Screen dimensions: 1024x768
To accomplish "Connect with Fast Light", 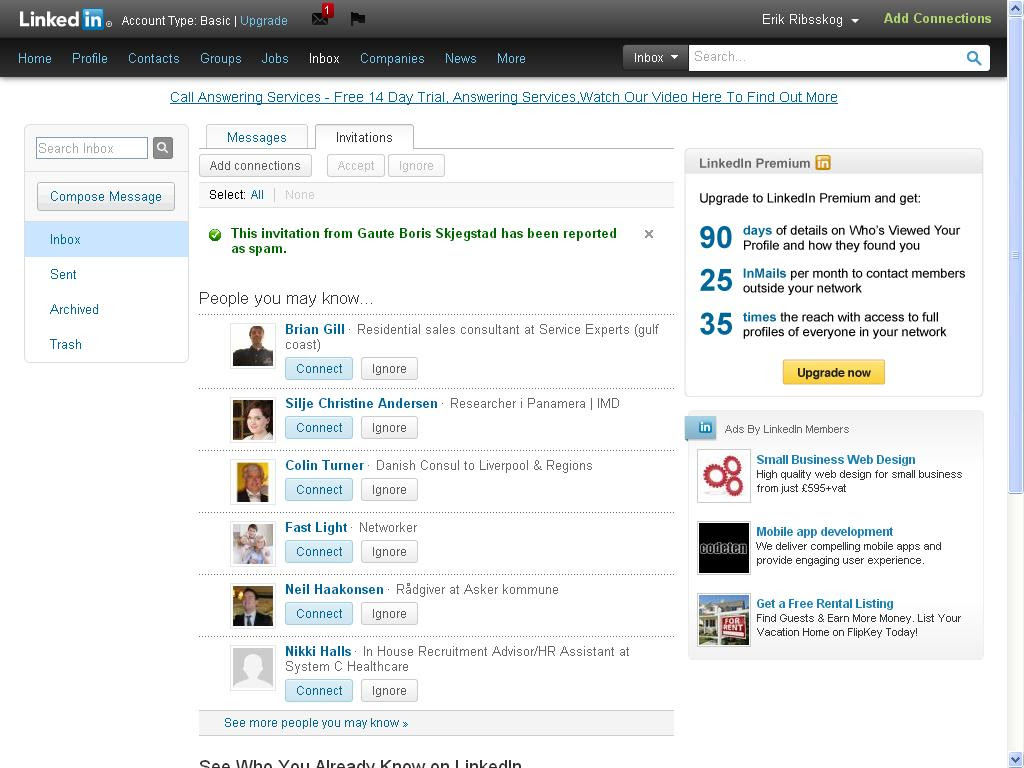I will tap(319, 552).
